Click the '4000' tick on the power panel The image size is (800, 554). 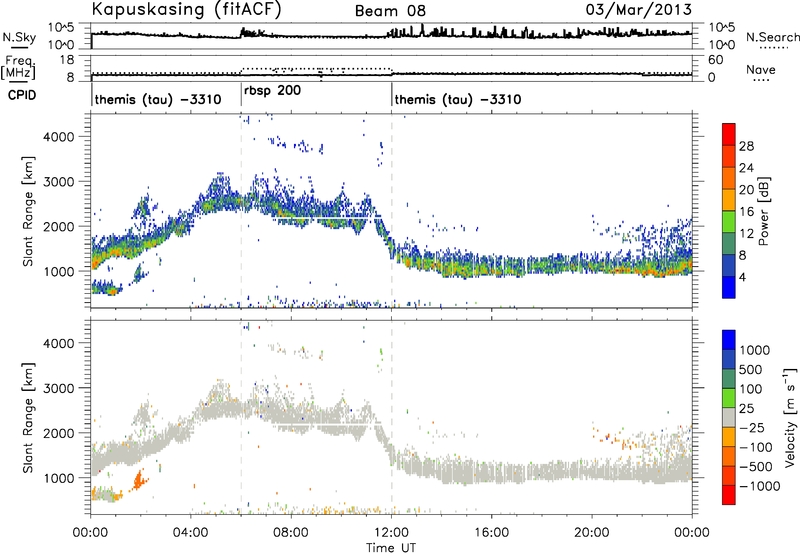59,137
